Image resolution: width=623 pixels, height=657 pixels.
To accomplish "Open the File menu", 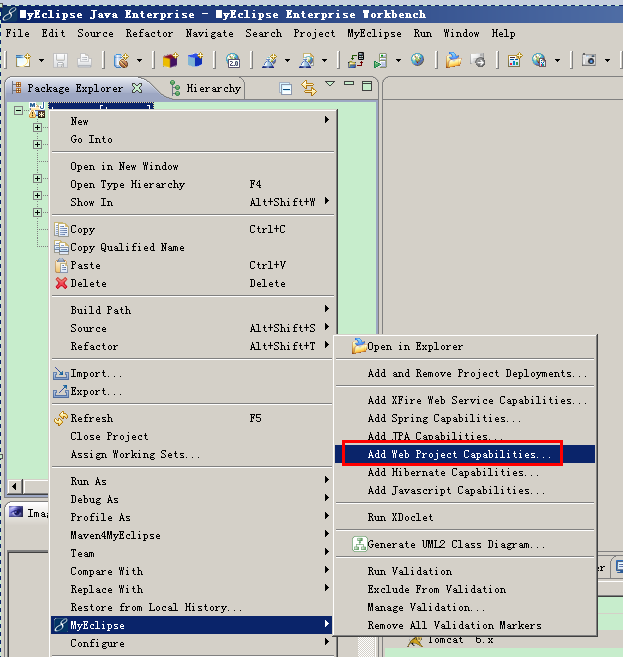I will point(18,34).
